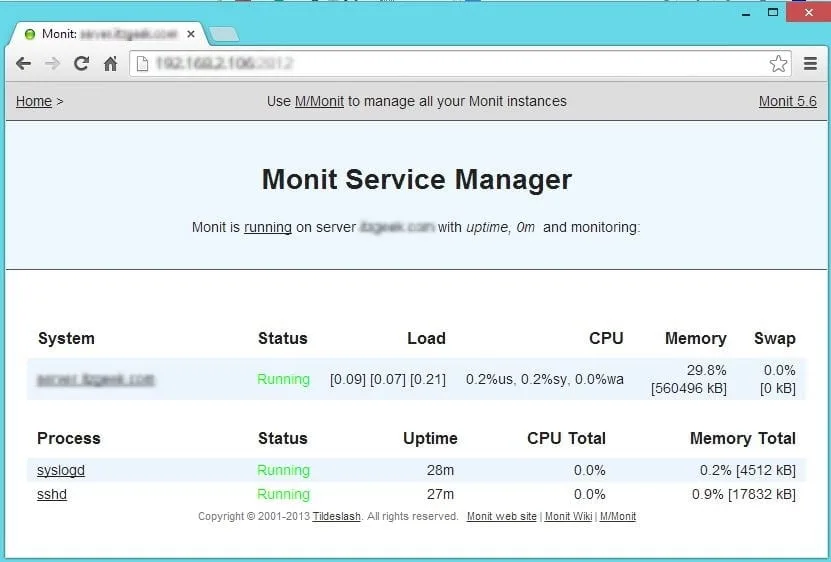Close the Monit browser tab
Viewport: 831px width, 562px height.
click(x=191, y=34)
